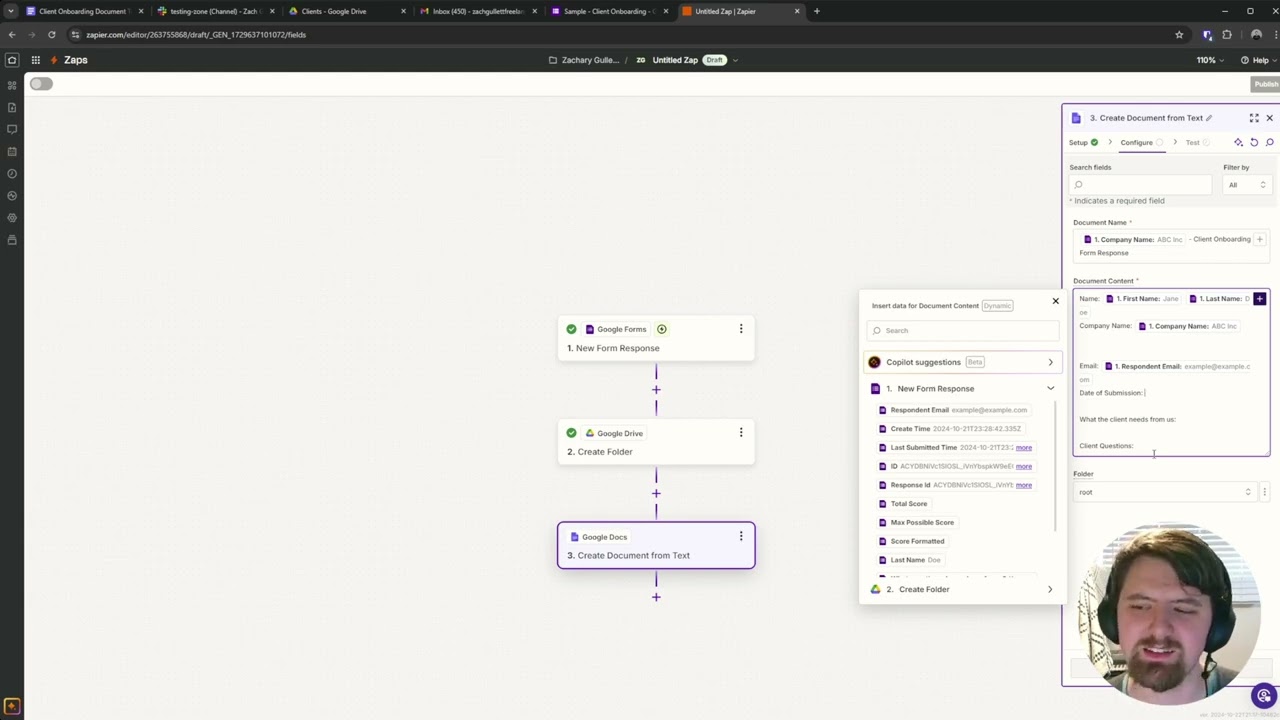The width and height of the screenshot is (1280, 720).
Task: Click the search icon in panel toolbar
Action: [x=1270, y=142]
